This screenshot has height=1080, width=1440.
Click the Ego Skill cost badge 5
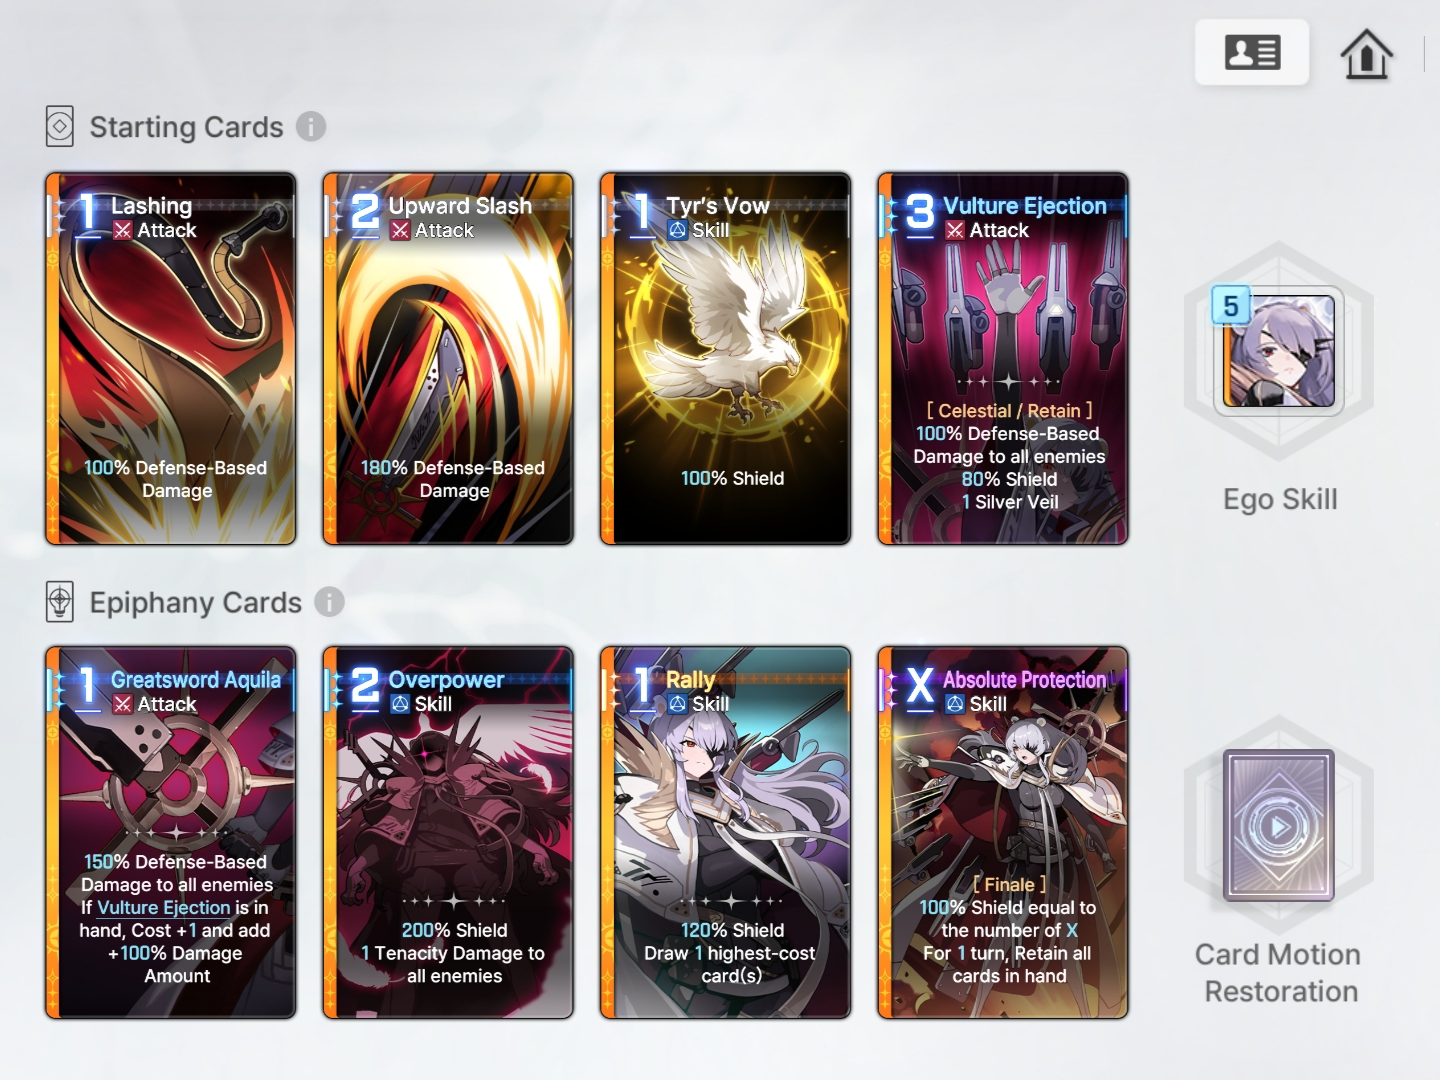pos(1231,306)
